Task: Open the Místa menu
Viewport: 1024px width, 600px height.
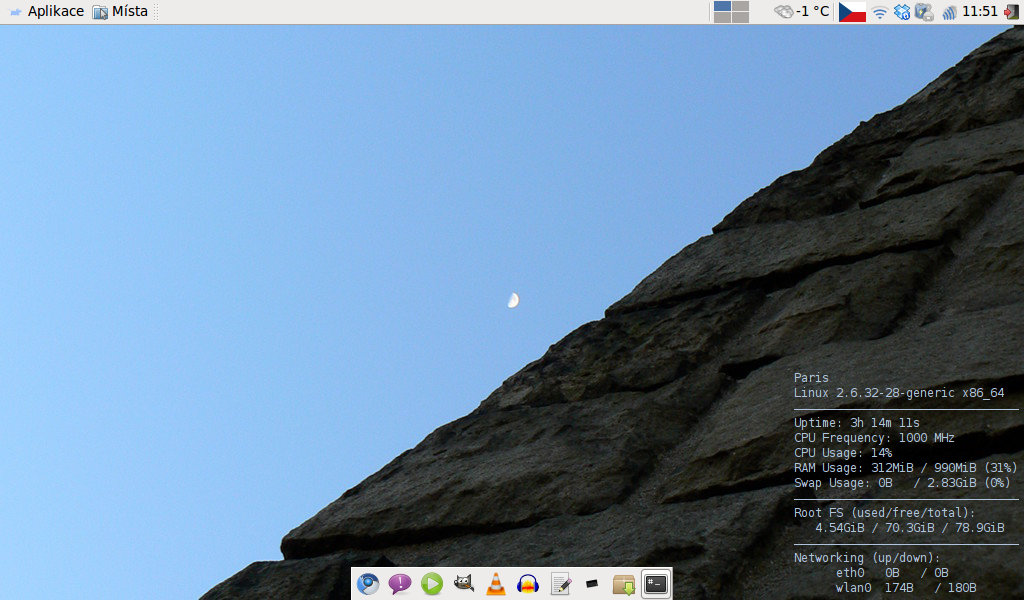Action: (120, 12)
